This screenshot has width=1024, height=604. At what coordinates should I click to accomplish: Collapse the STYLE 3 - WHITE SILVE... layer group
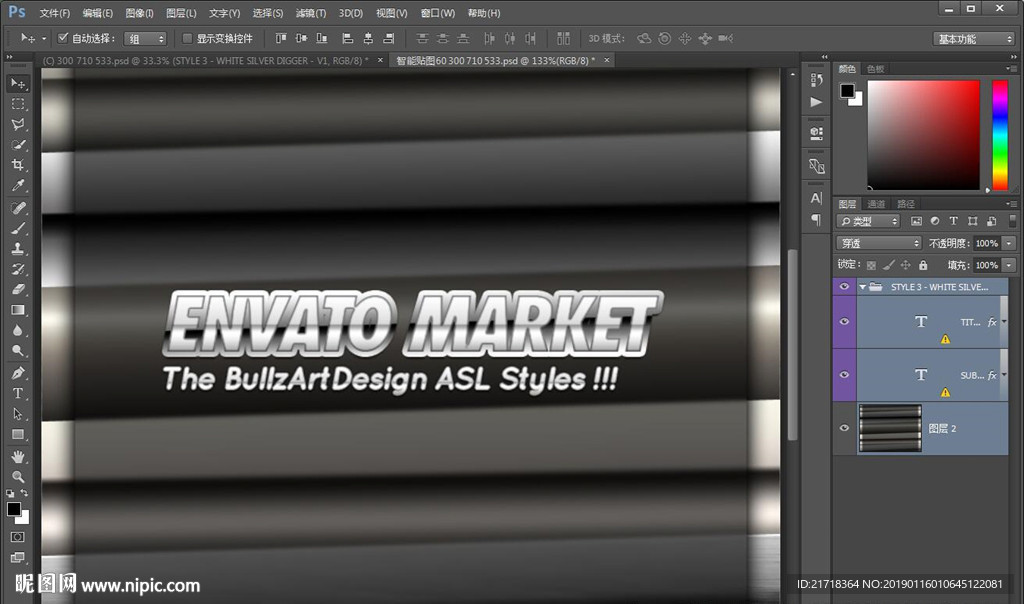(x=862, y=287)
